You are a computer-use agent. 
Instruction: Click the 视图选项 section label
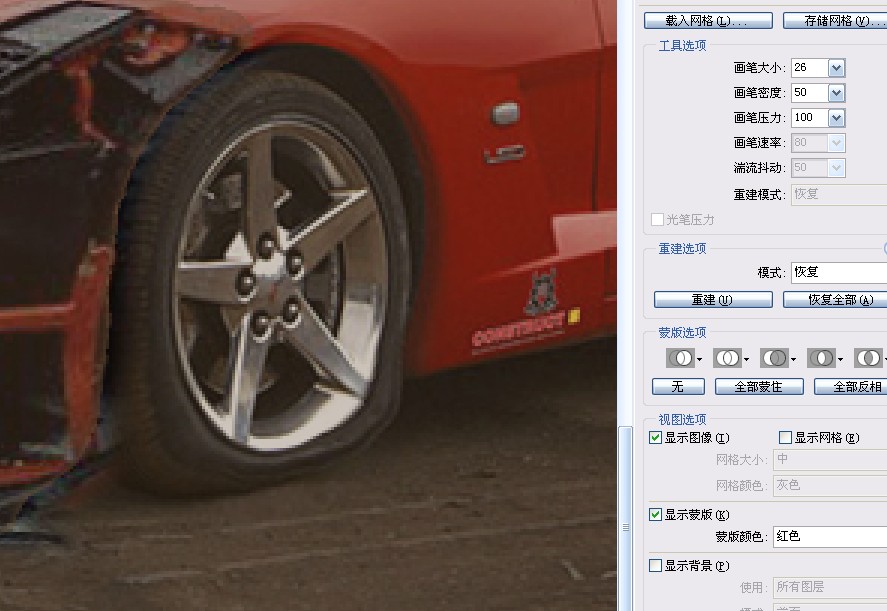[x=682, y=419]
